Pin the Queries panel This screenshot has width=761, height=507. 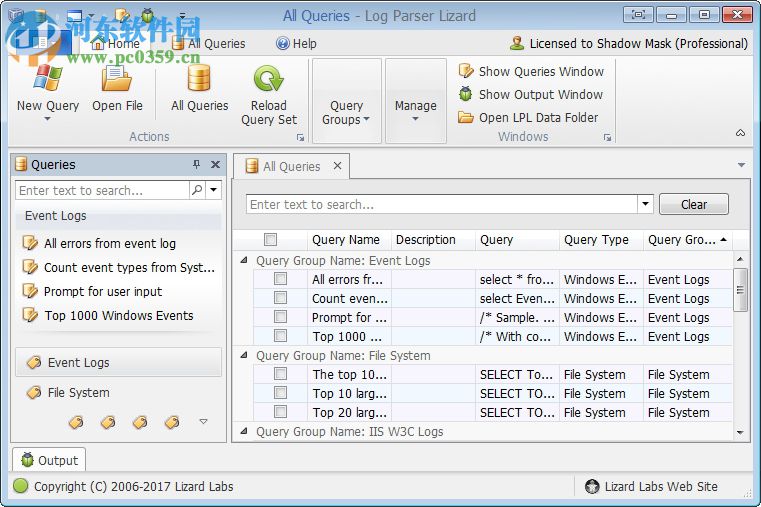point(196,164)
